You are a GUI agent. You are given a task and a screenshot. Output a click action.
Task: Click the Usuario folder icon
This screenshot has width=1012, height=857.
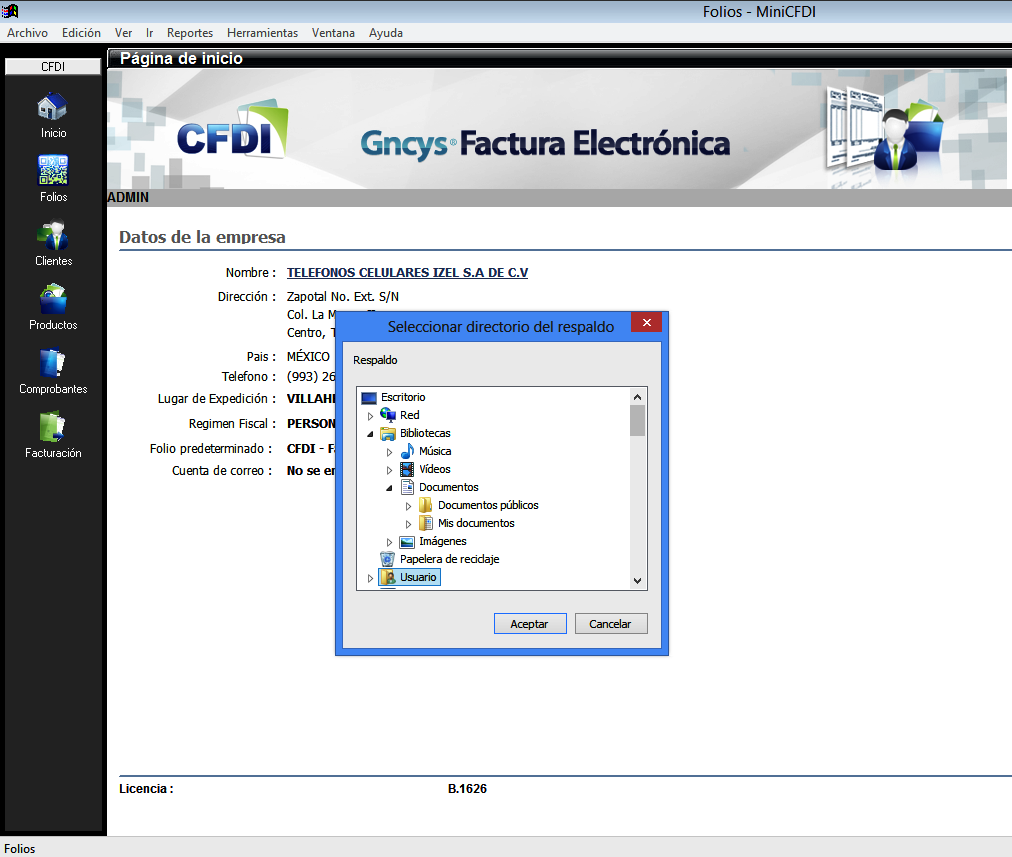coord(388,578)
